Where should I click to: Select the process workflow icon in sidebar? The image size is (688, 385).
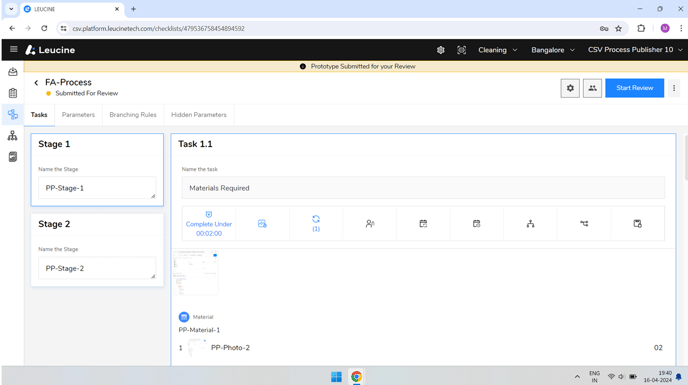coord(13,115)
